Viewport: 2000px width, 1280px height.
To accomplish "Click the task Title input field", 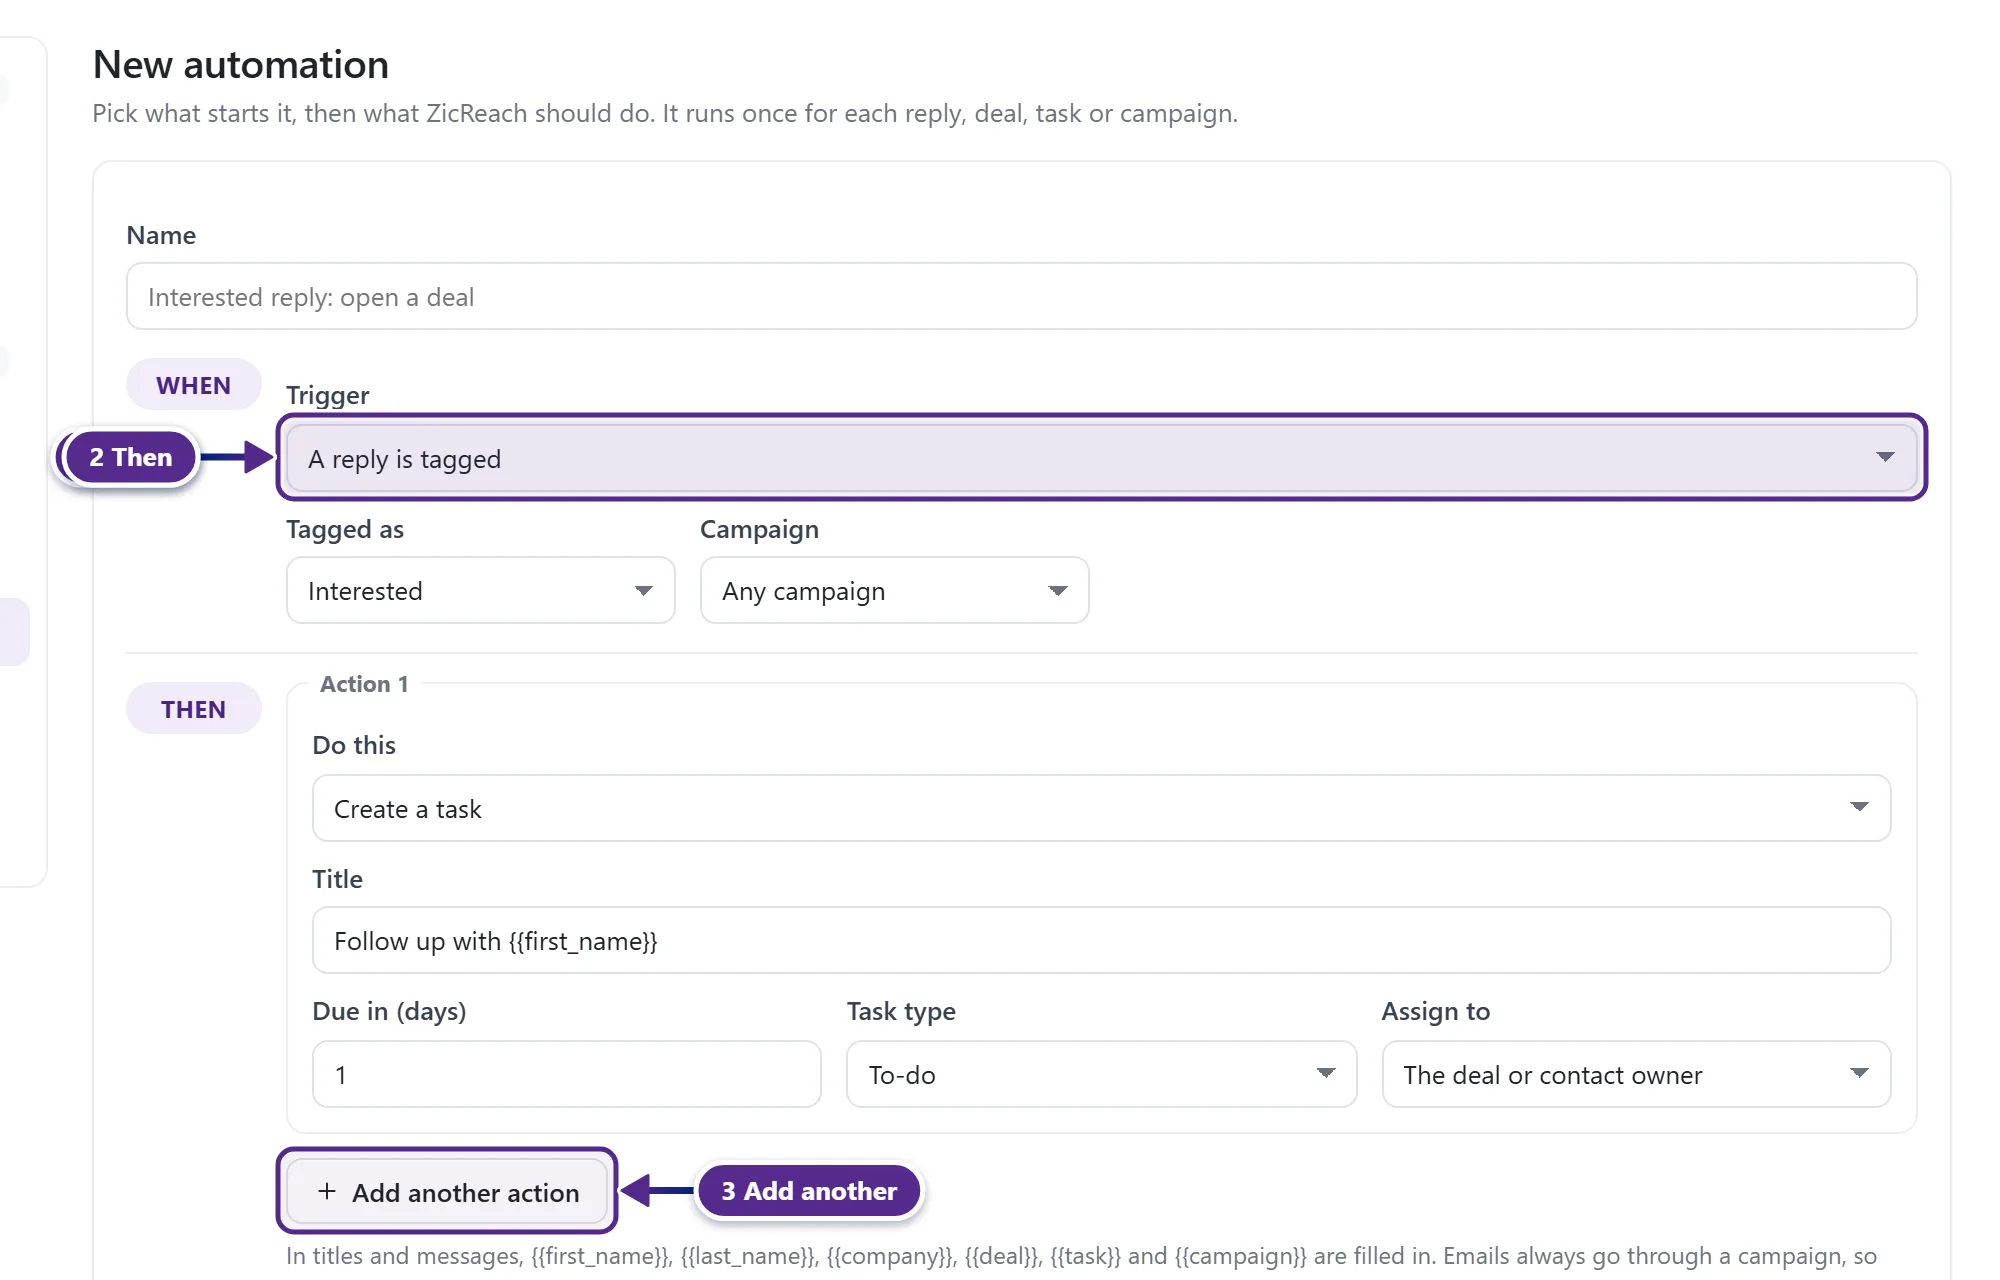I will click(1101, 940).
